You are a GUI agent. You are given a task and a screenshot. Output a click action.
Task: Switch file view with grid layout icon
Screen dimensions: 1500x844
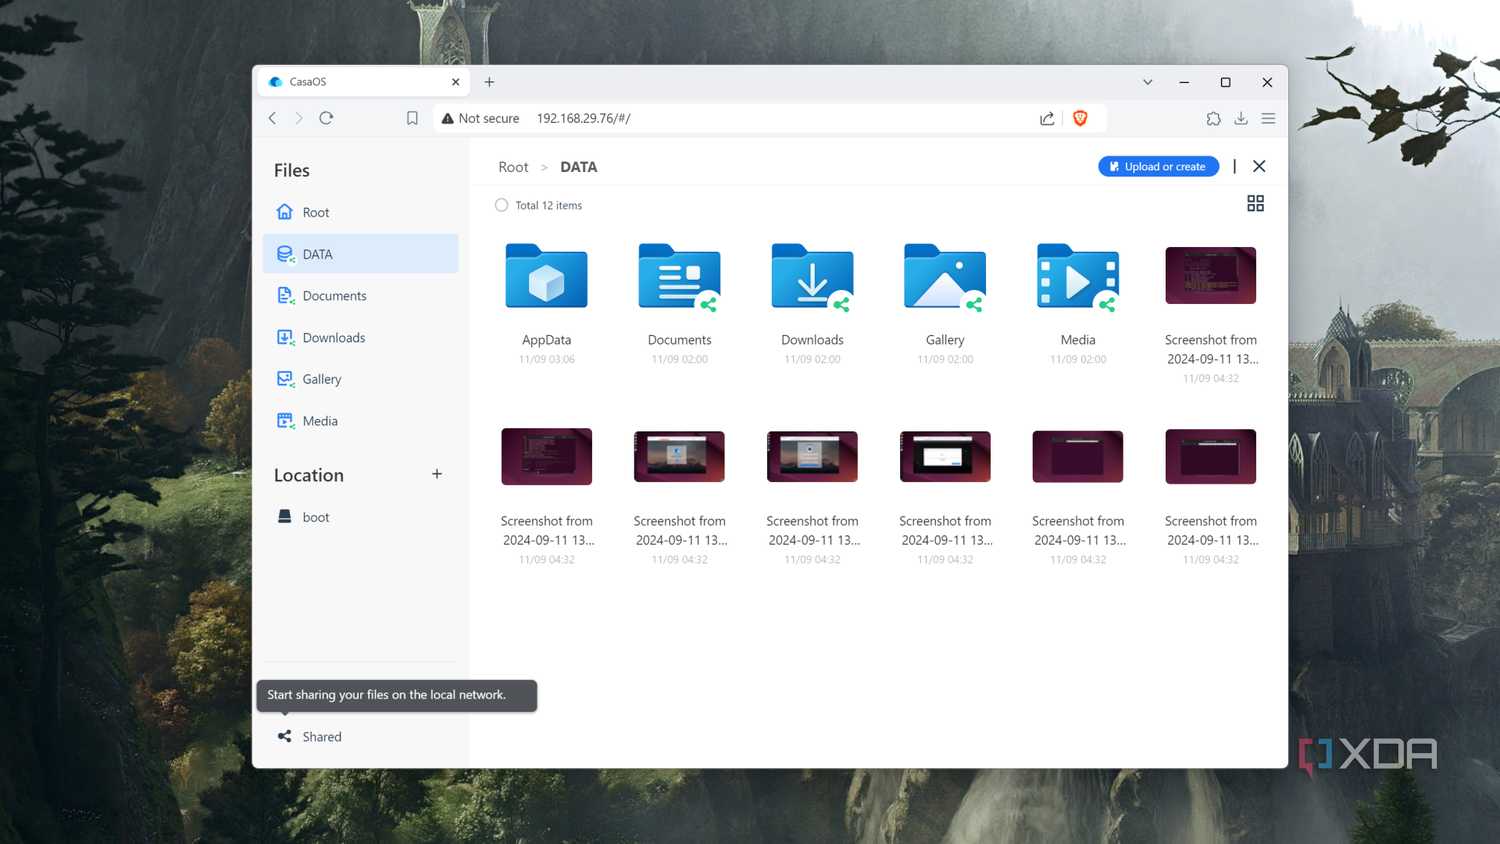(1255, 203)
